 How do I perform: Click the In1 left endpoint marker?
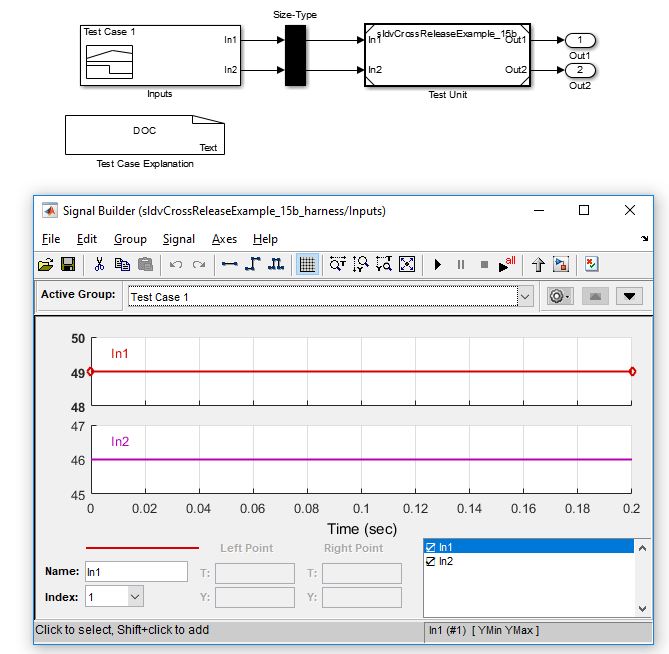point(90,372)
